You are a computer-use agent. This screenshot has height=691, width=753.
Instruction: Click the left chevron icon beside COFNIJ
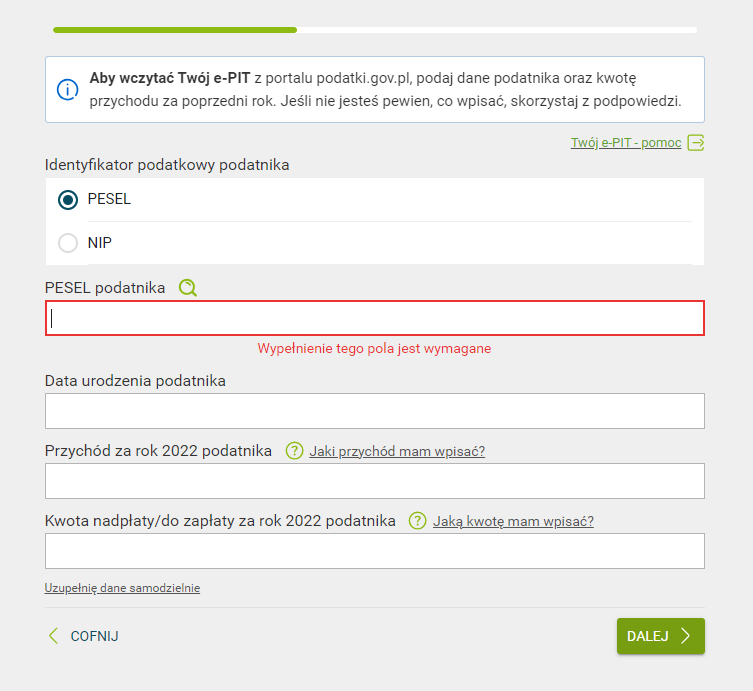tap(54, 636)
